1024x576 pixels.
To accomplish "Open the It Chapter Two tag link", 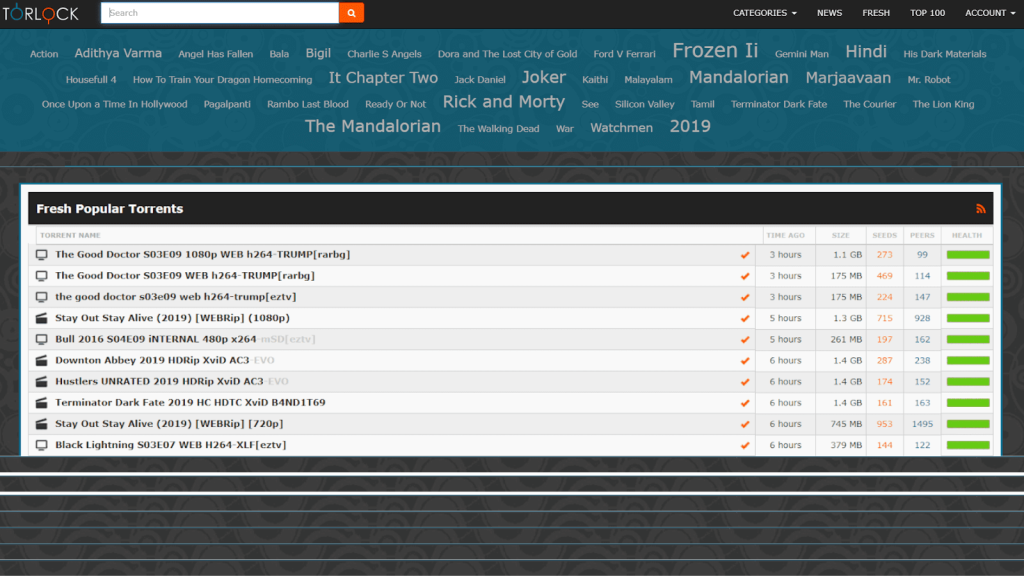I will [383, 78].
